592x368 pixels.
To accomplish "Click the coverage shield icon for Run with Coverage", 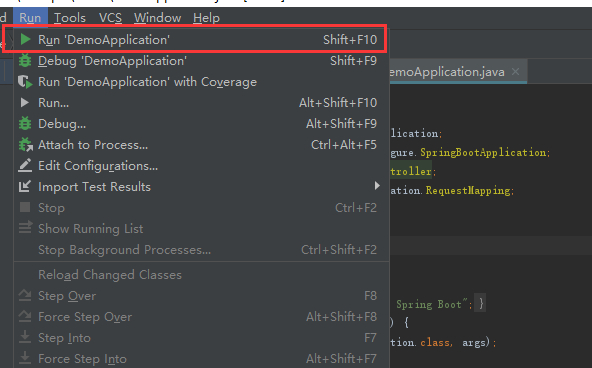I will click(x=25, y=82).
